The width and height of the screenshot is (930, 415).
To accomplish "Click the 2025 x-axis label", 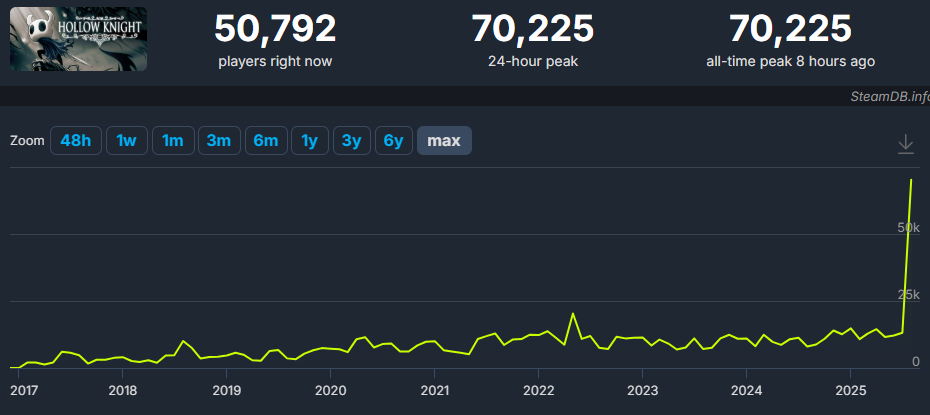I will coord(851,391).
